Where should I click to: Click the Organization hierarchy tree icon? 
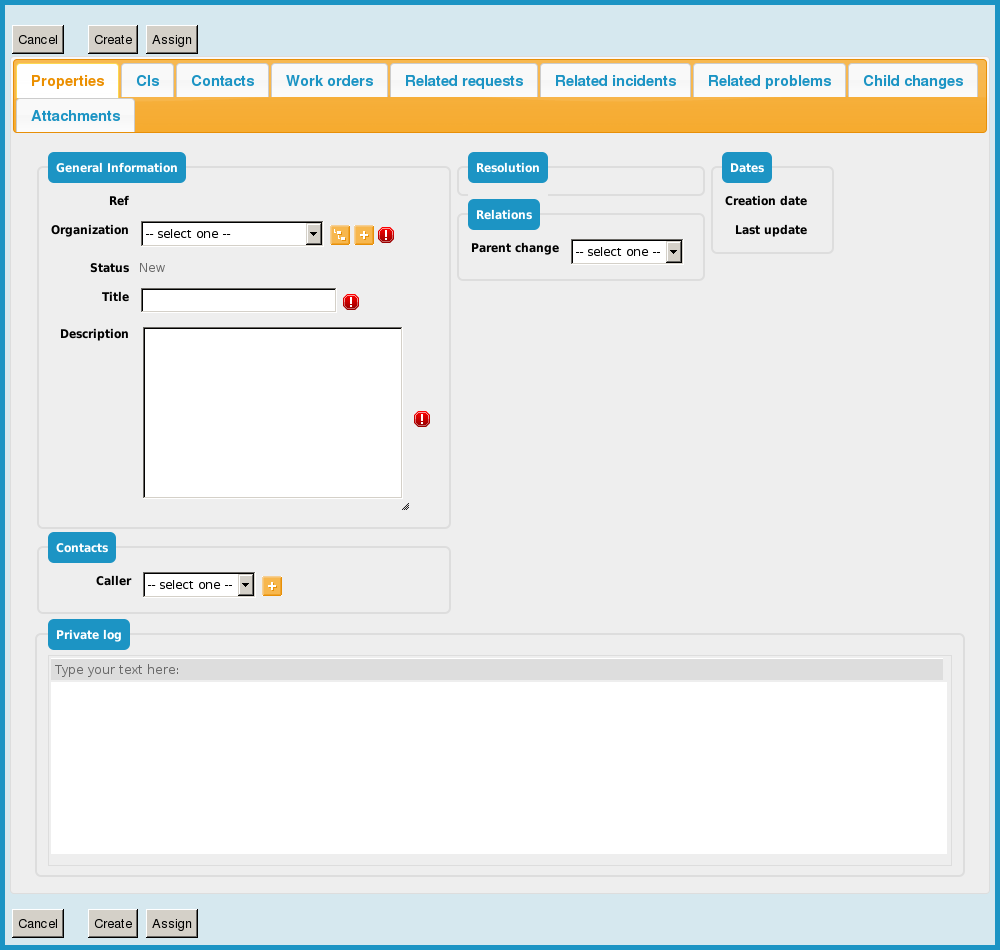pyautogui.click(x=340, y=235)
